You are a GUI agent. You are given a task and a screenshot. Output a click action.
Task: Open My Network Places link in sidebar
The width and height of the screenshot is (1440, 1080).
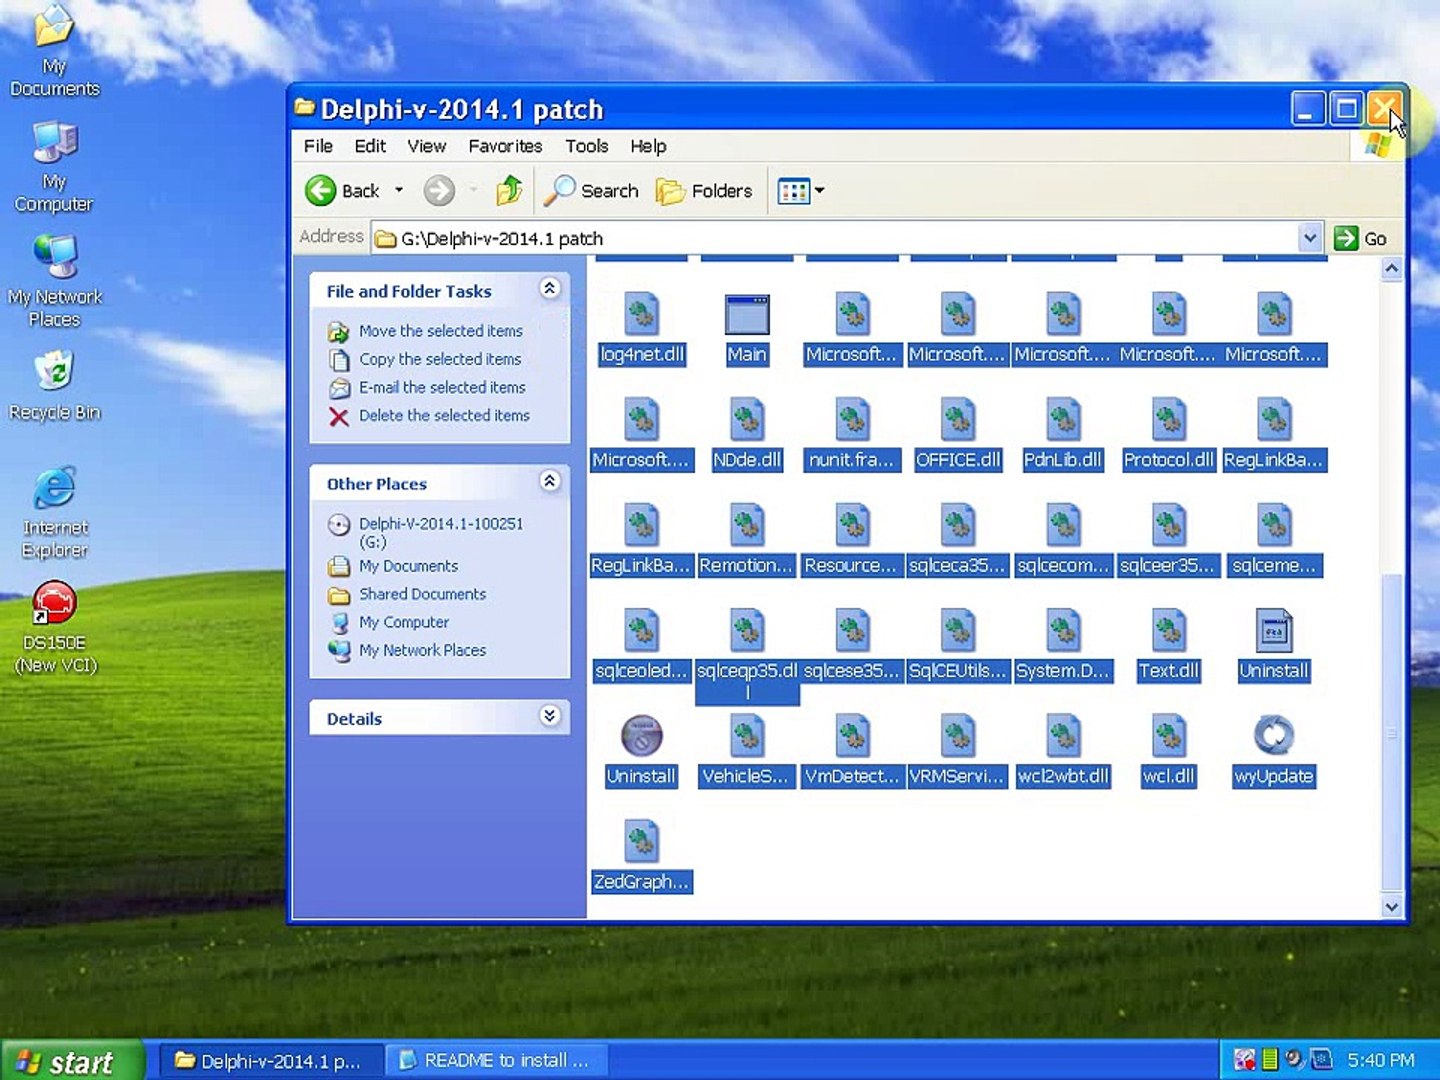[422, 650]
